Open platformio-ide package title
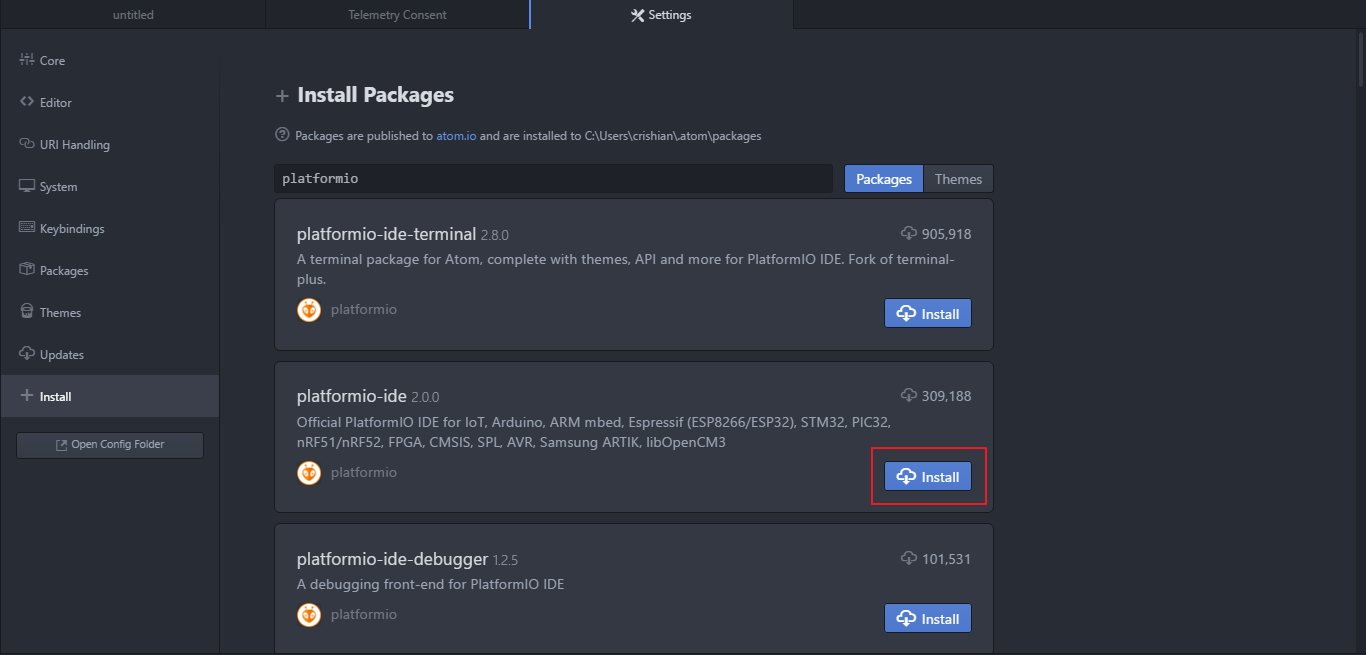Viewport: 1366px width, 655px height. click(352, 396)
